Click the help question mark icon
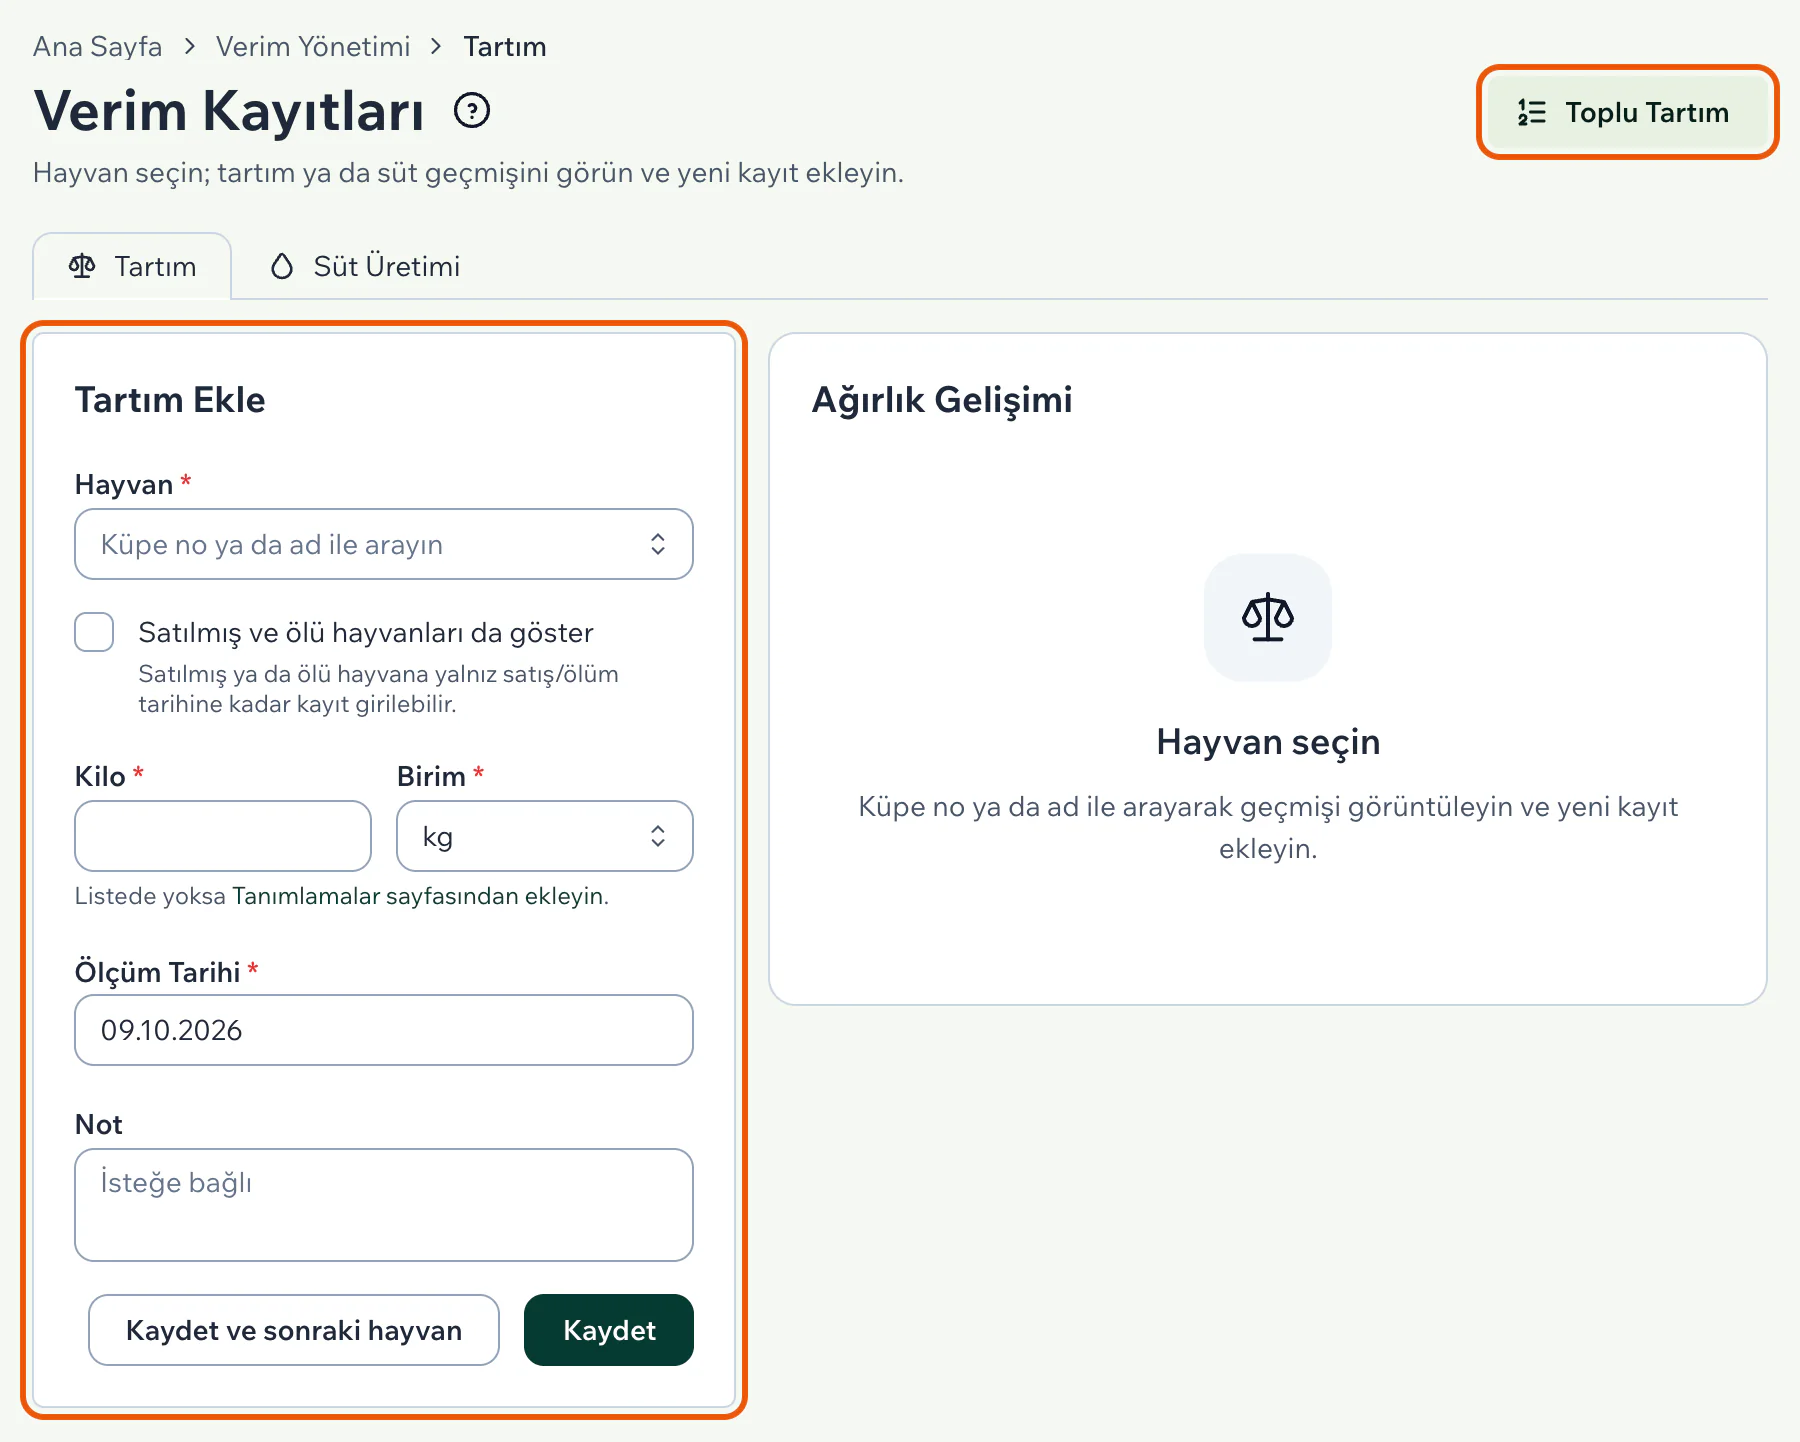 pos(472,110)
